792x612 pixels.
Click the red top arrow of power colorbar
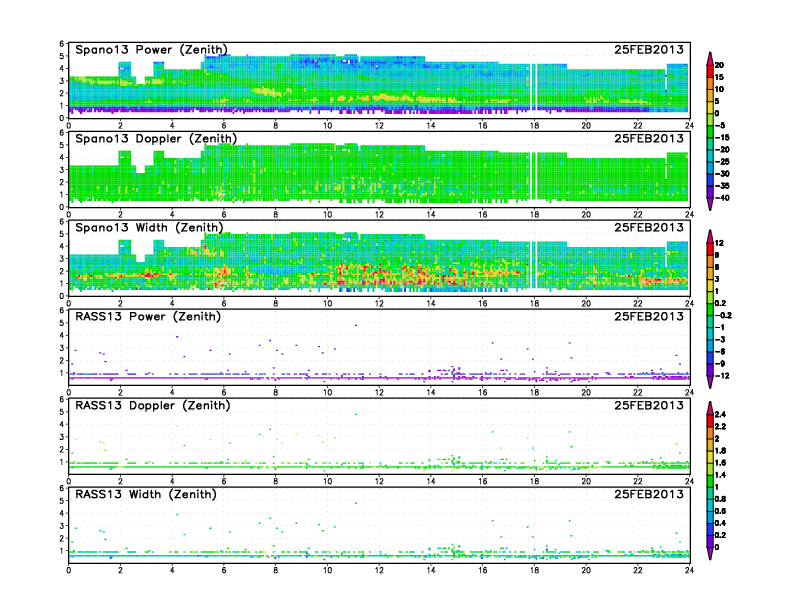(x=709, y=55)
